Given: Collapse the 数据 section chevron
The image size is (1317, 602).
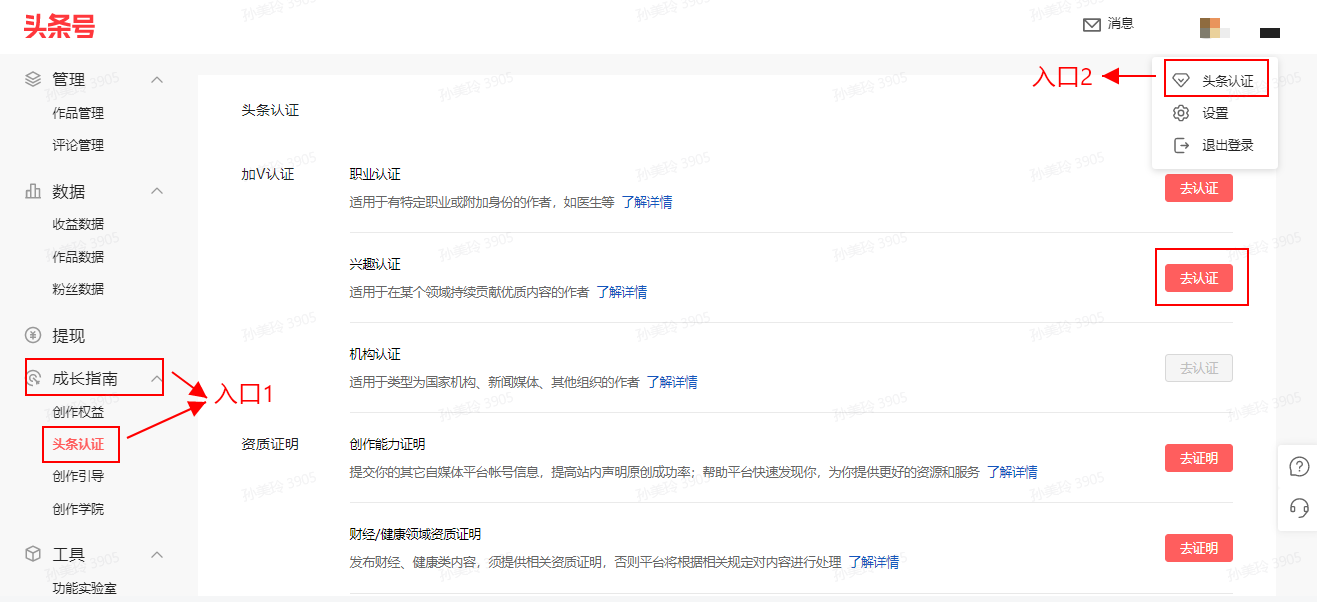Looking at the screenshot, I should point(157,191).
